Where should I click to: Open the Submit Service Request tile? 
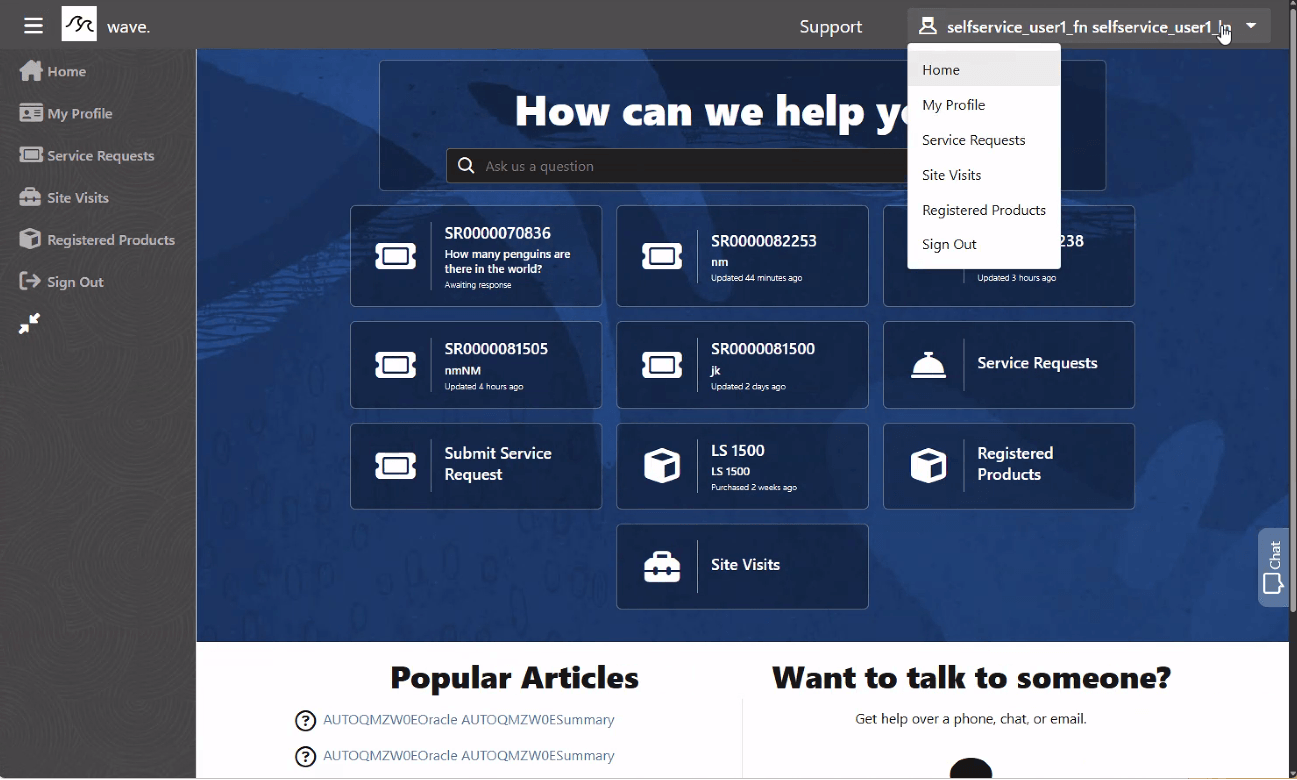[x=476, y=466]
